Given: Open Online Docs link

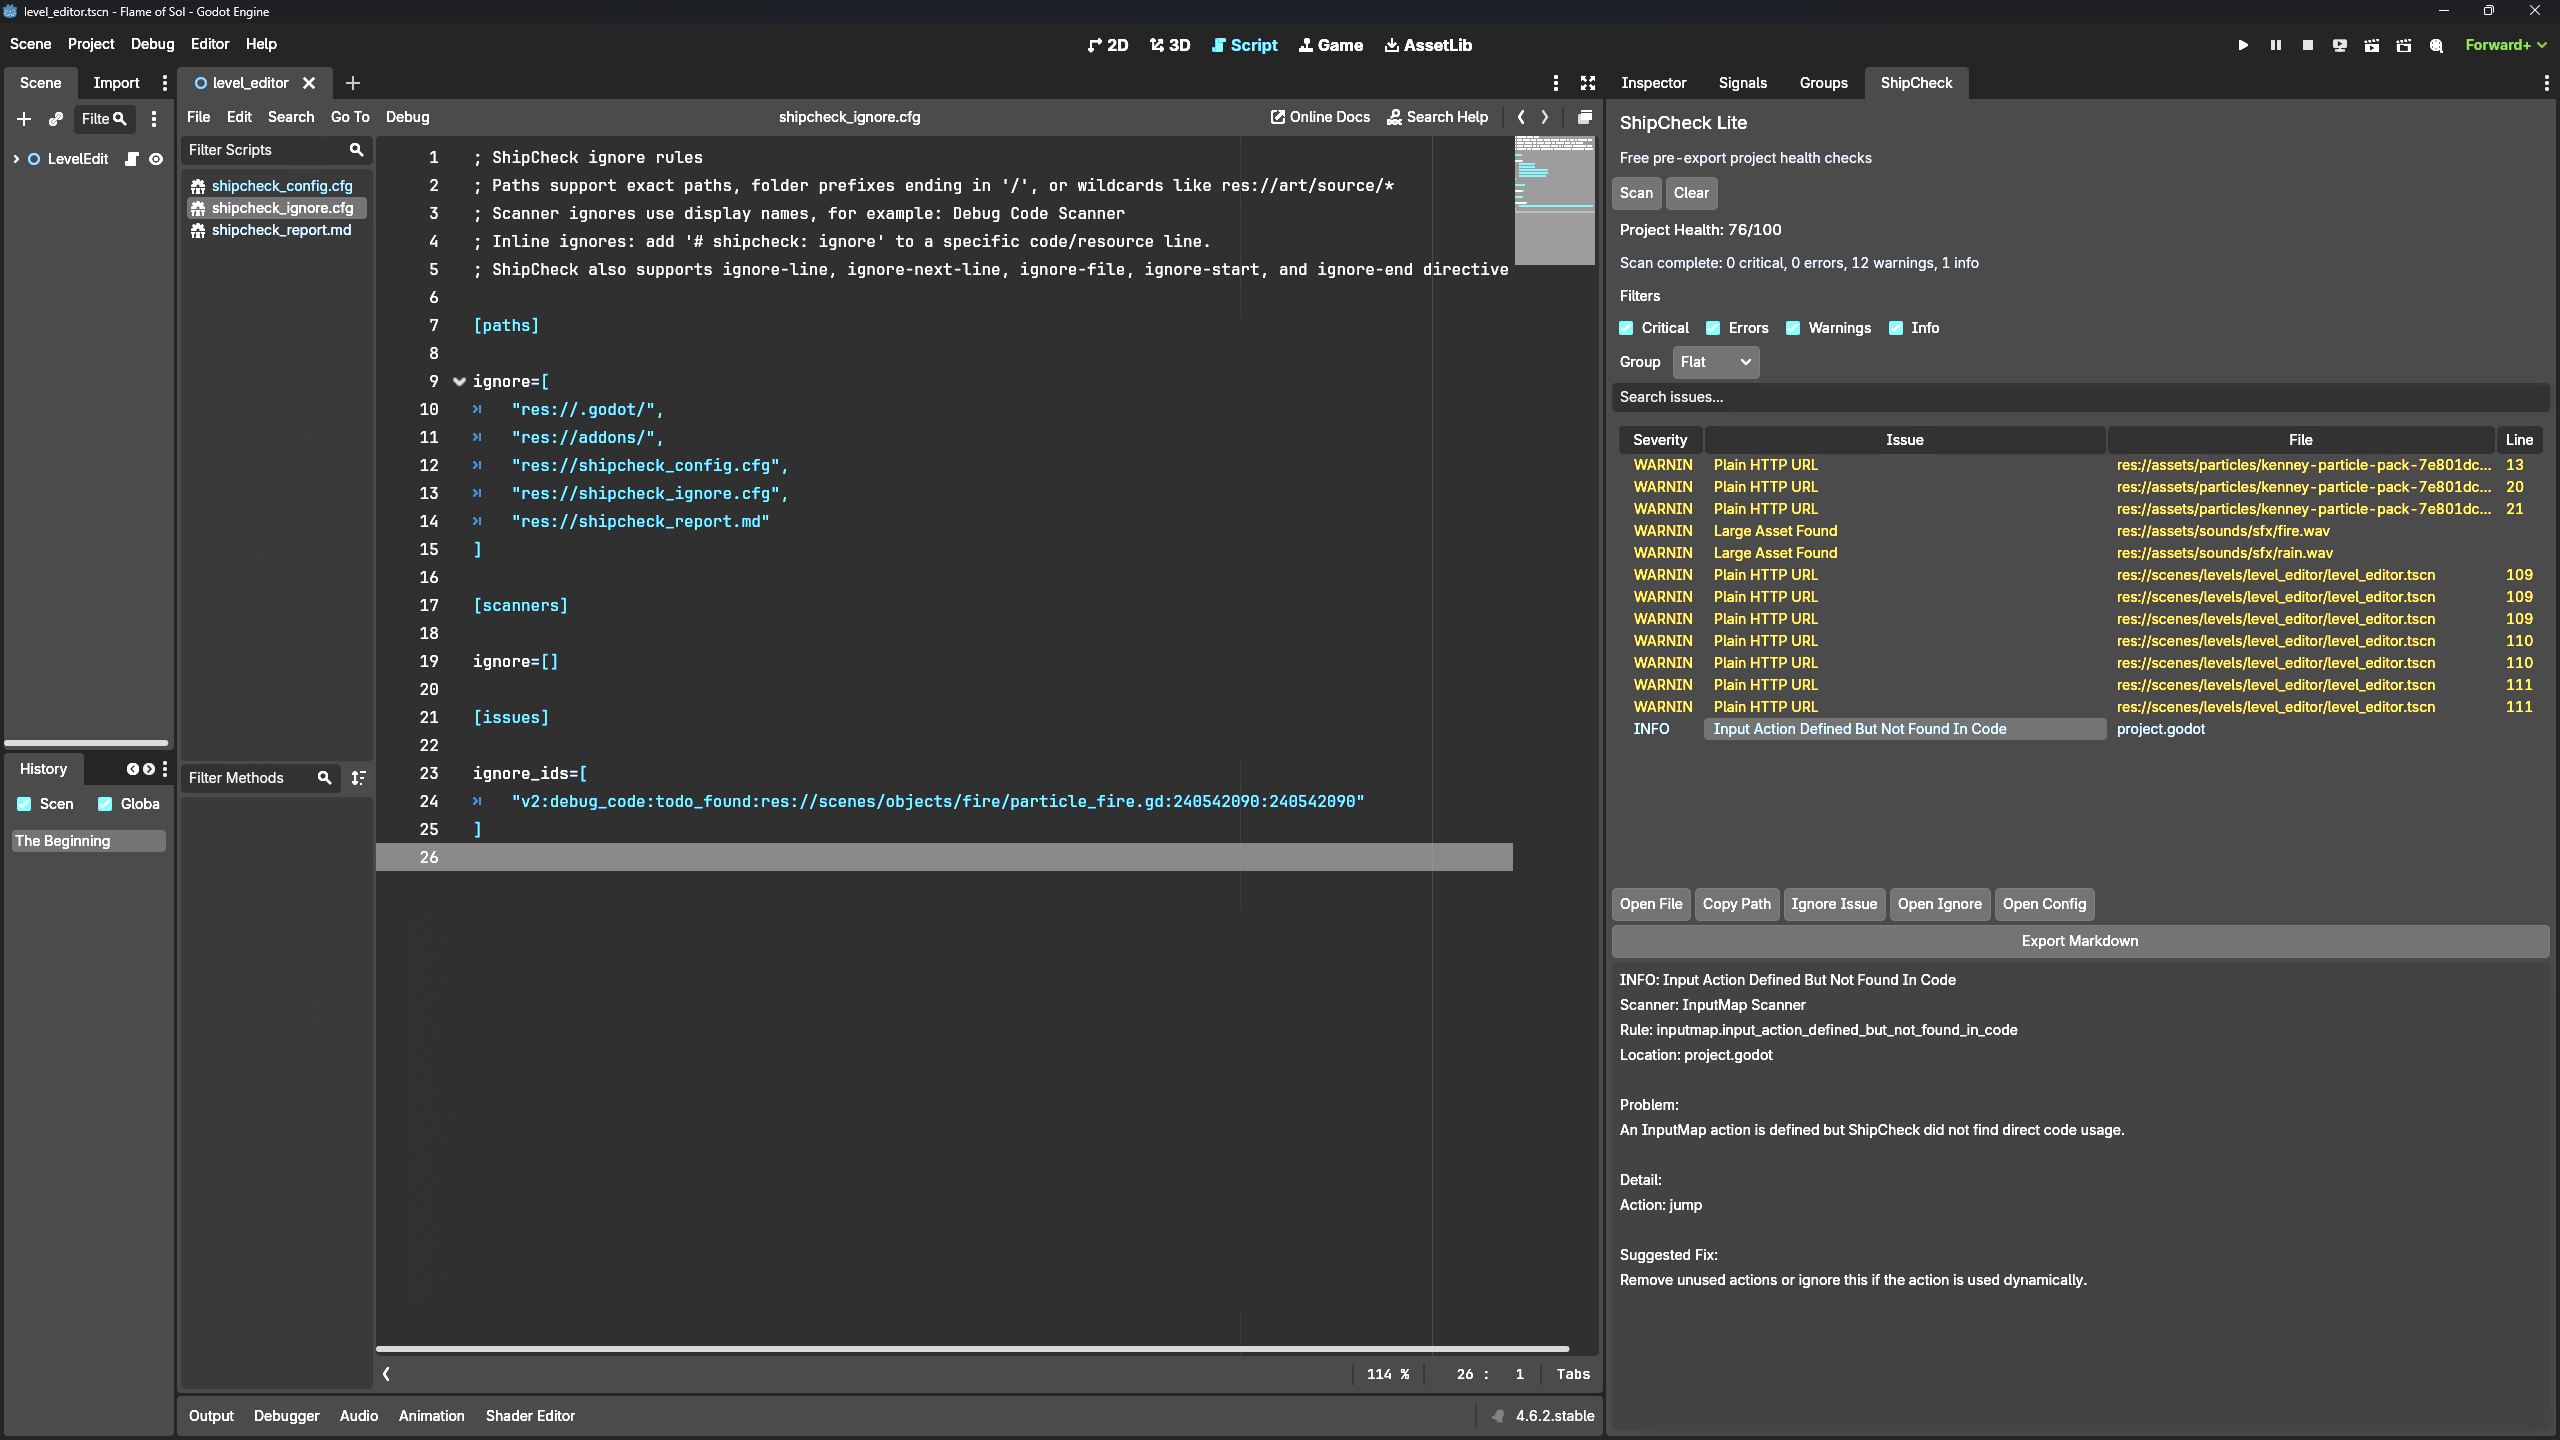Looking at the screenshot, I should [1320, 117].
